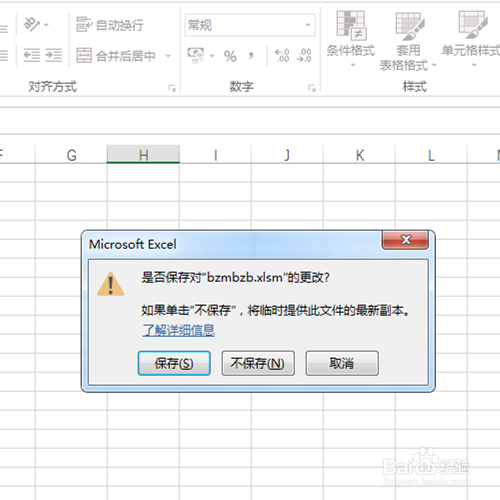Image resolution: width=500 pixels, height=500 pixels.
Task: Apply comma style icon
Action: click(251, 55)
